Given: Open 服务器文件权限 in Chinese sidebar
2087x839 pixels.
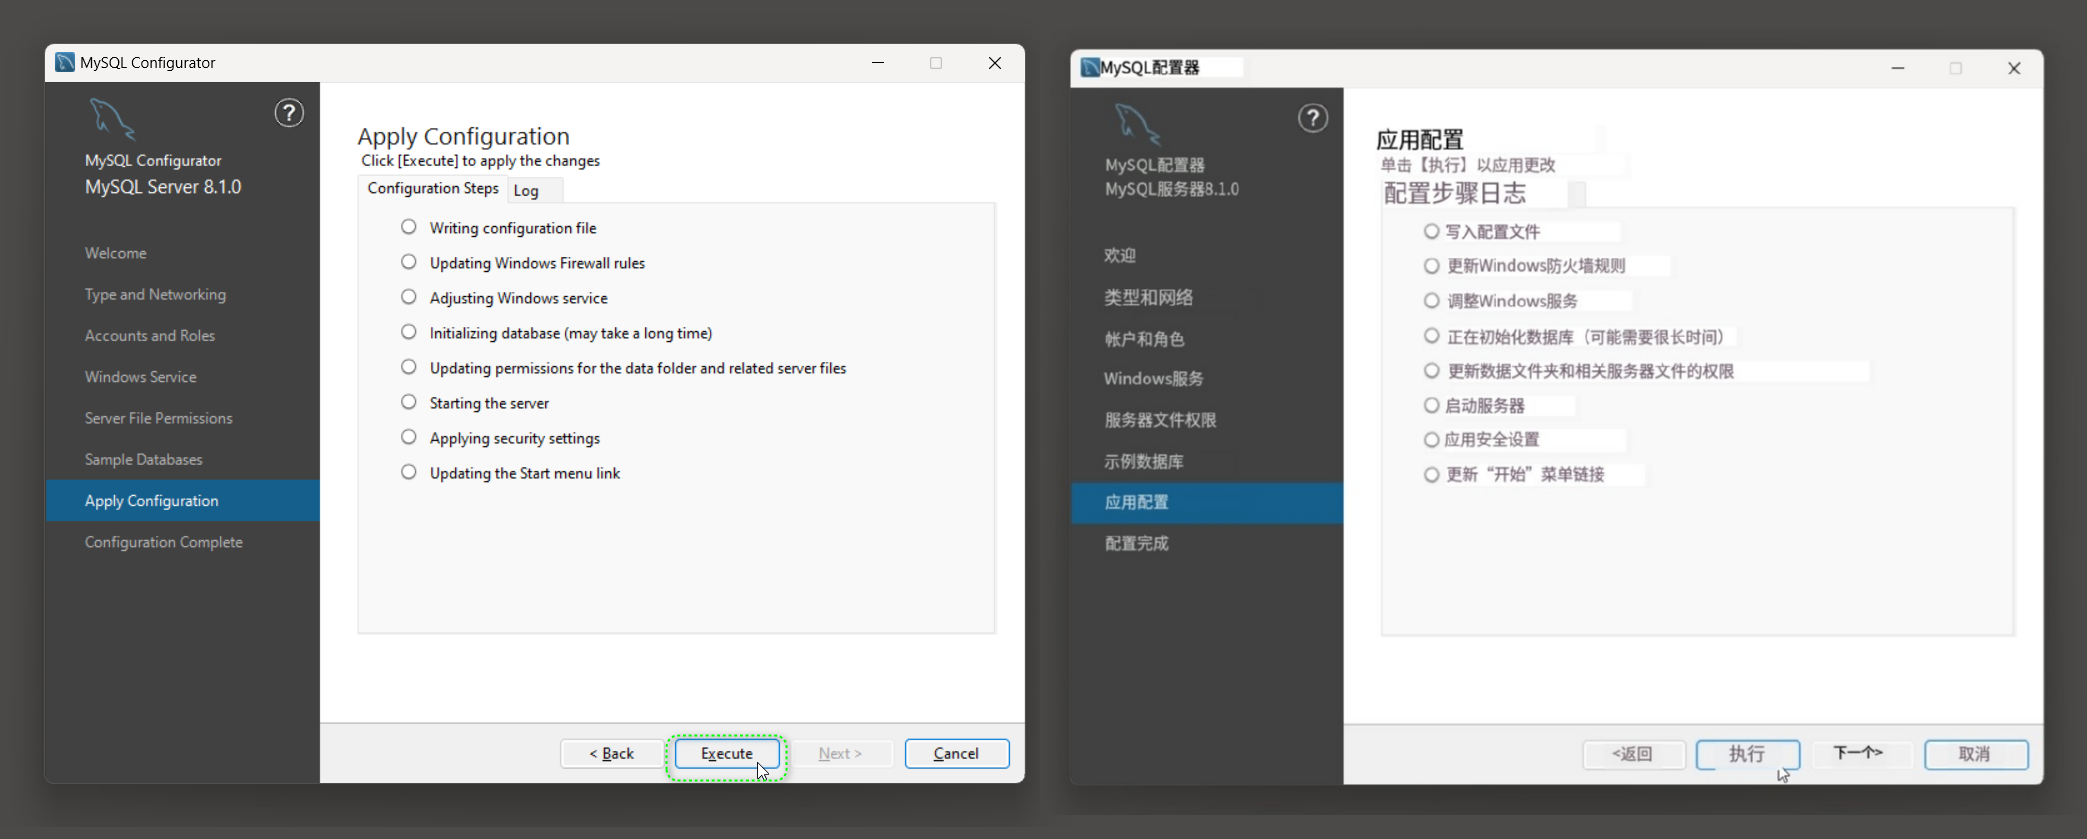Looking at the screenshot, I should point(1160,420).
